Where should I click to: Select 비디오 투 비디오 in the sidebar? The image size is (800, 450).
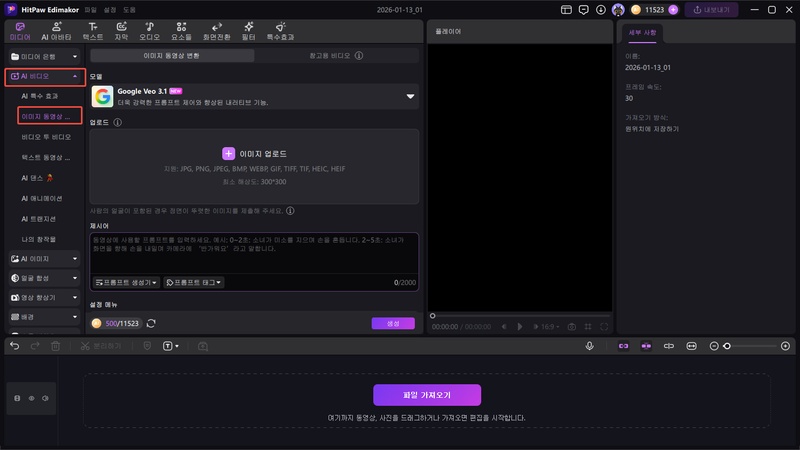[46, 137]
